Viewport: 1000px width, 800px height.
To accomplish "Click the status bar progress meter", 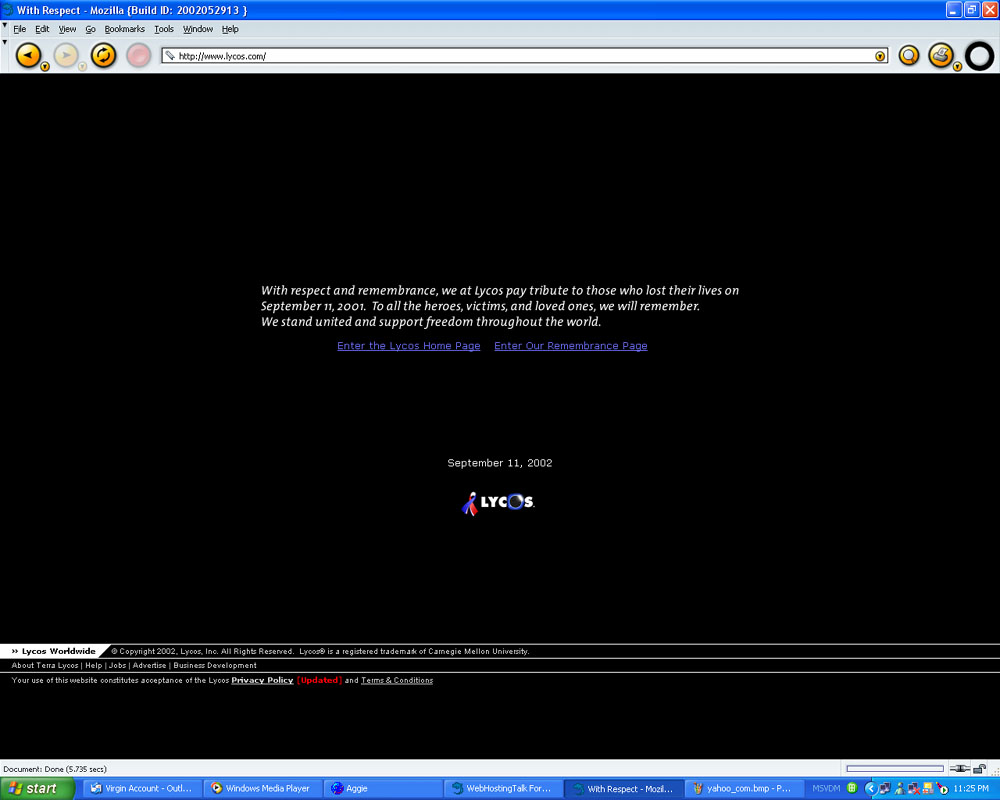I will point(894,769).
